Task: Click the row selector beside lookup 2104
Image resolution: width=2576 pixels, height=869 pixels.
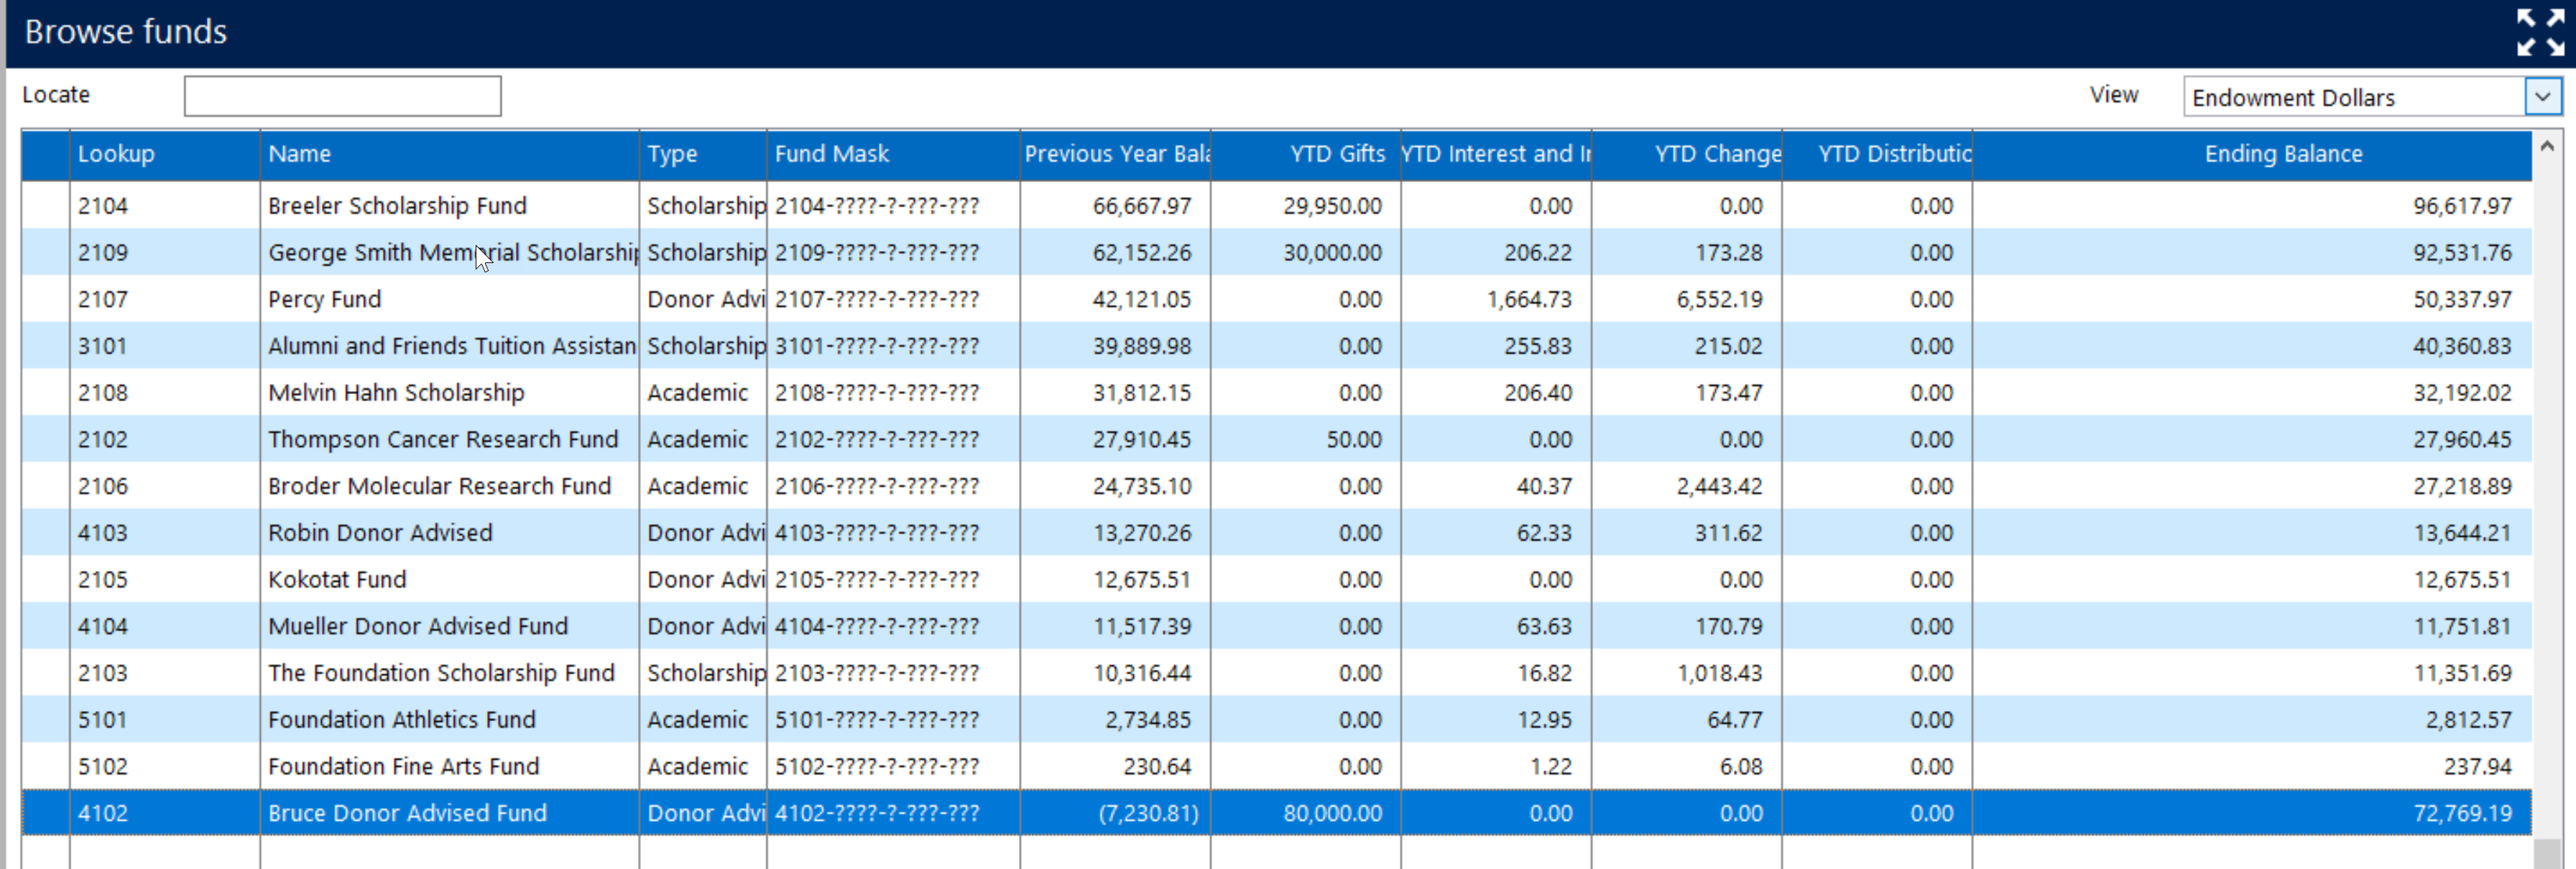Action: point(46,206)
